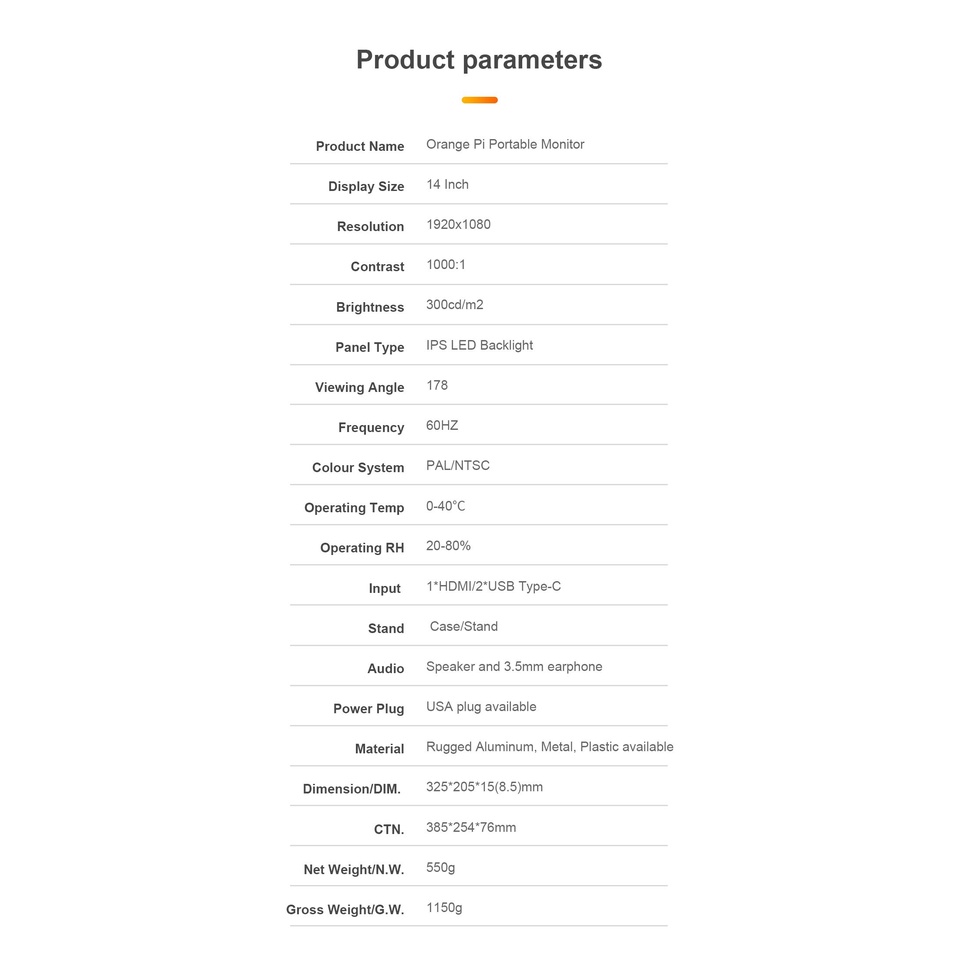Click the PAL/NTSC colour system value

(x=458, y=466)
